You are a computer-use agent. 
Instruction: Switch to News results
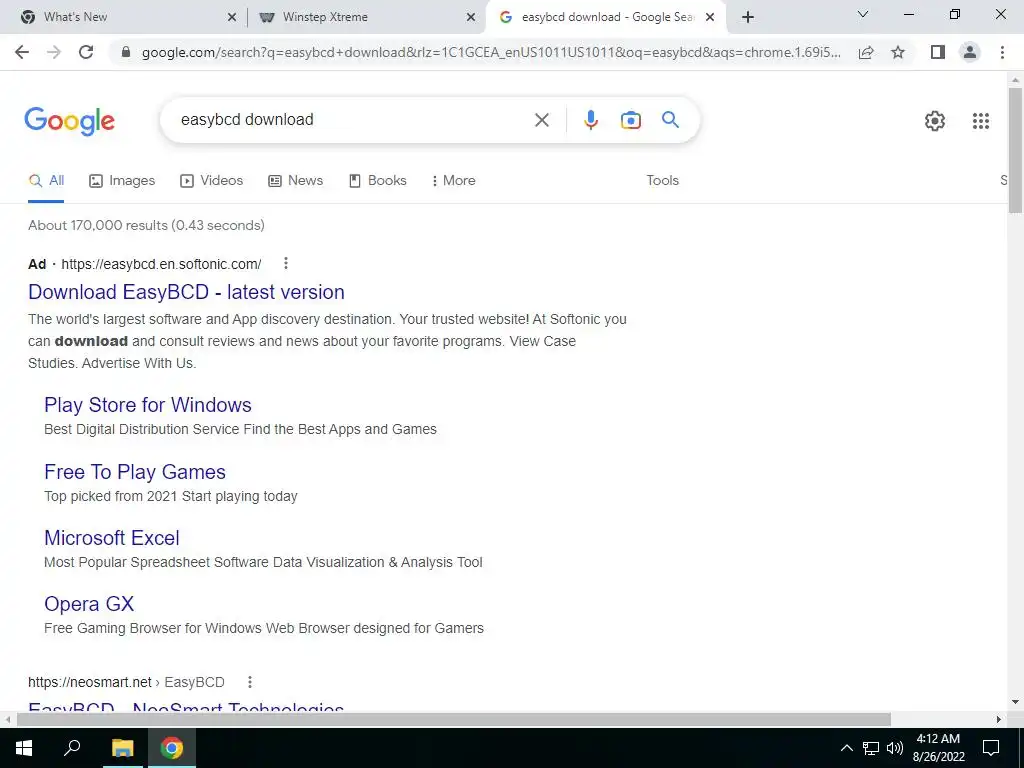click(x=295, y=180)
